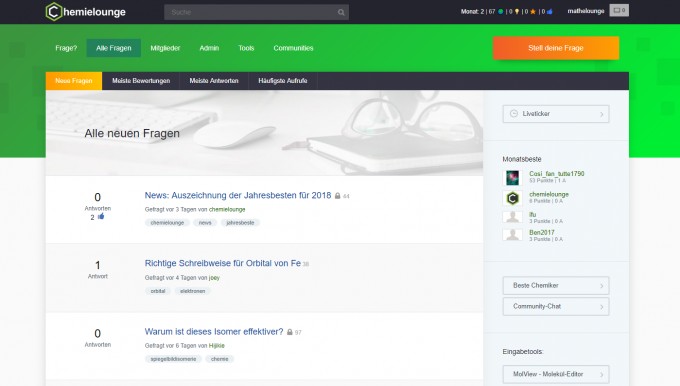680x386 pixels.
Task: Click lock icon beside Isomer question title
Action: pyautogui.click(x=290, y=332)
